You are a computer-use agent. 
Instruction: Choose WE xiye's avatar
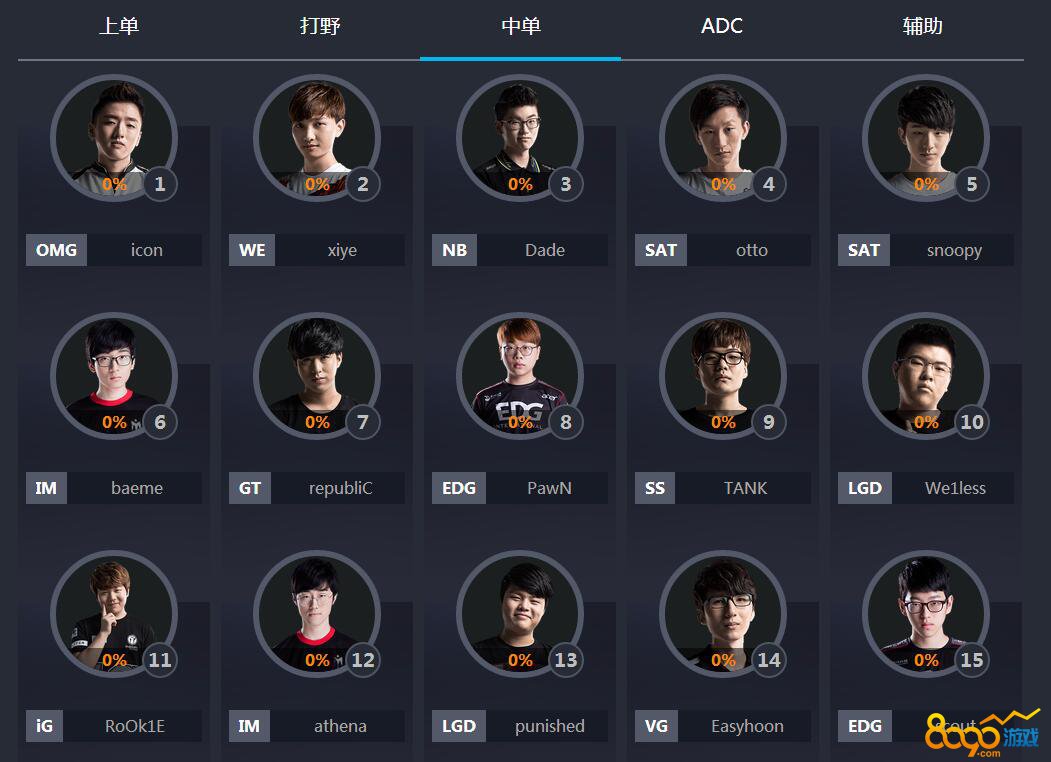click(317, 138)
